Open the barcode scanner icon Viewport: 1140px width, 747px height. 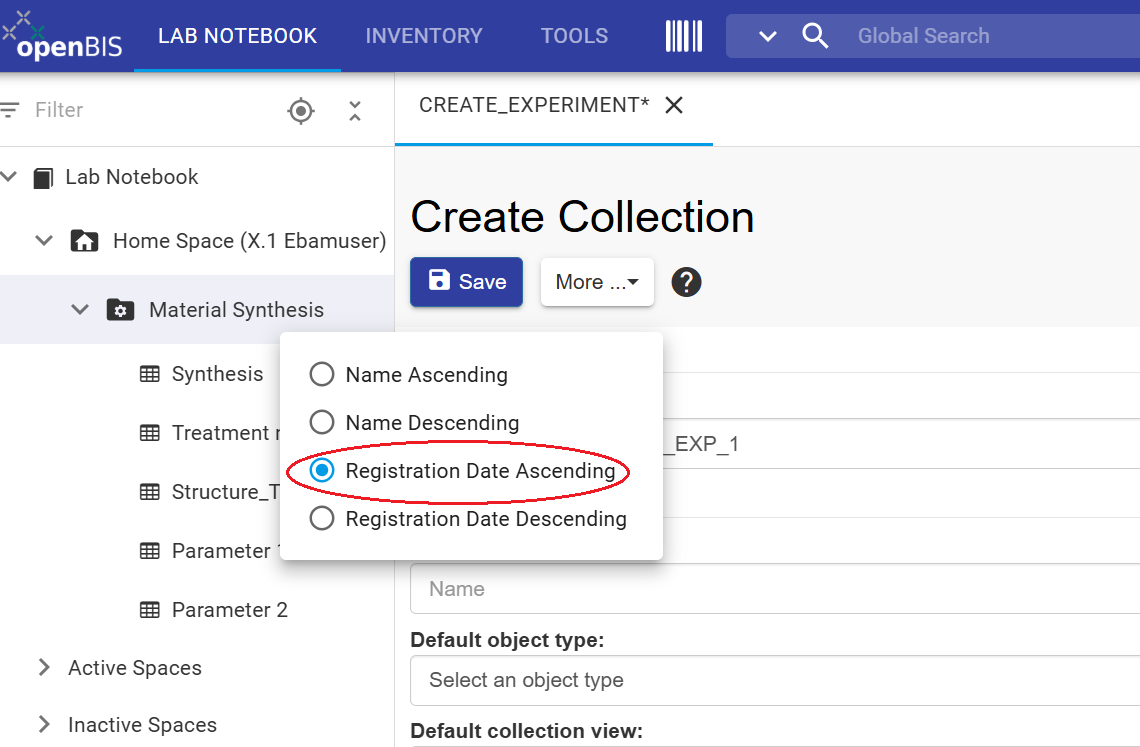point(683,36)
